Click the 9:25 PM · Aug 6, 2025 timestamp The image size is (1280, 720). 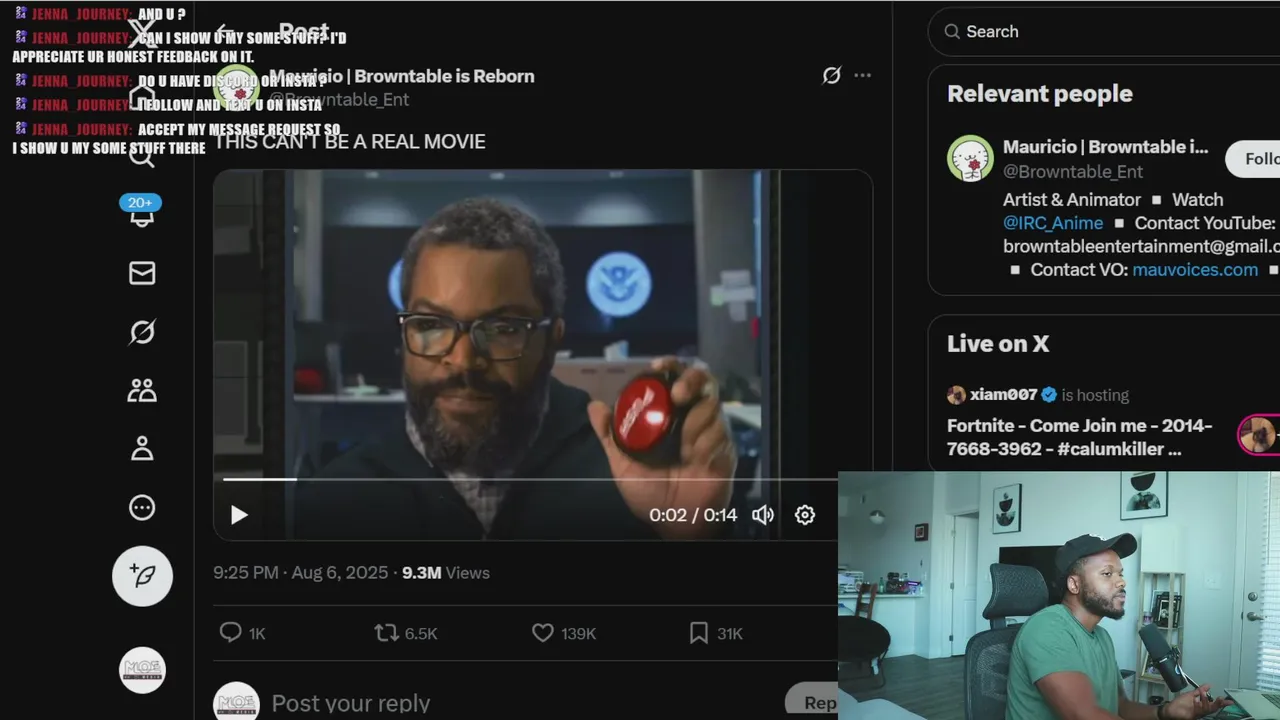tap(300, 573)
